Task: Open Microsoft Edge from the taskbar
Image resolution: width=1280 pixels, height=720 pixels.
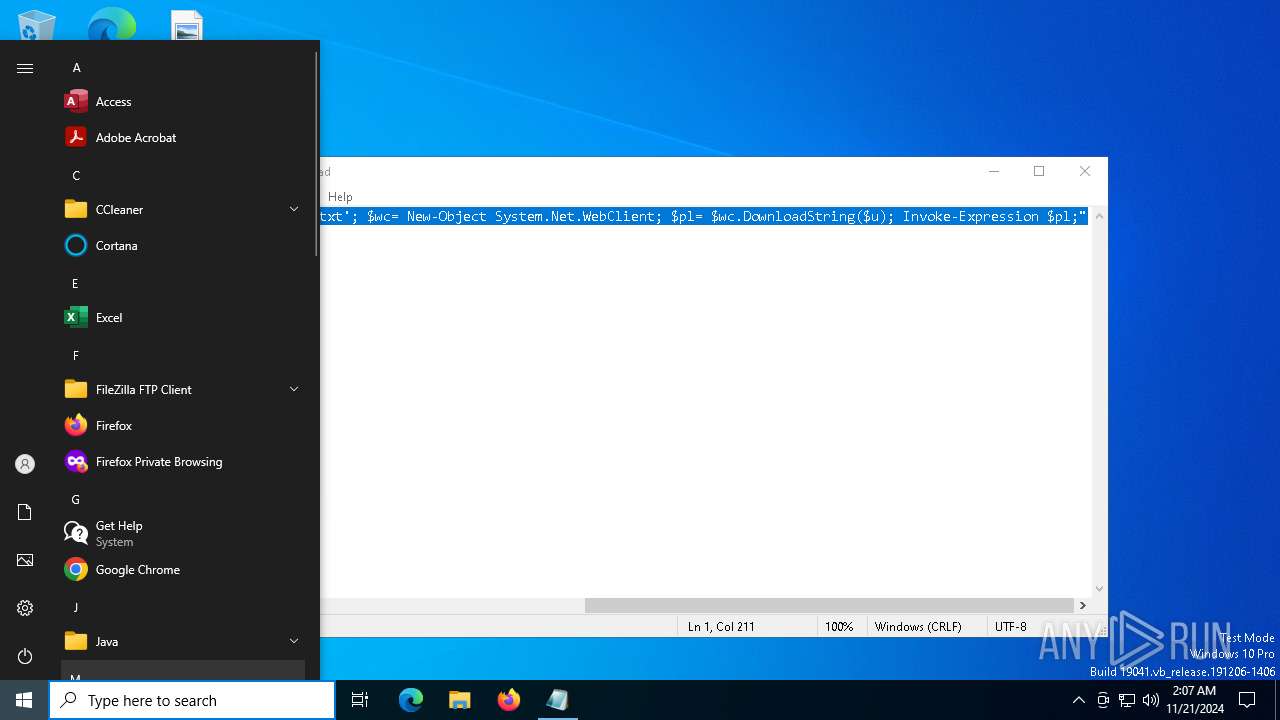Action: click(411, 700)
